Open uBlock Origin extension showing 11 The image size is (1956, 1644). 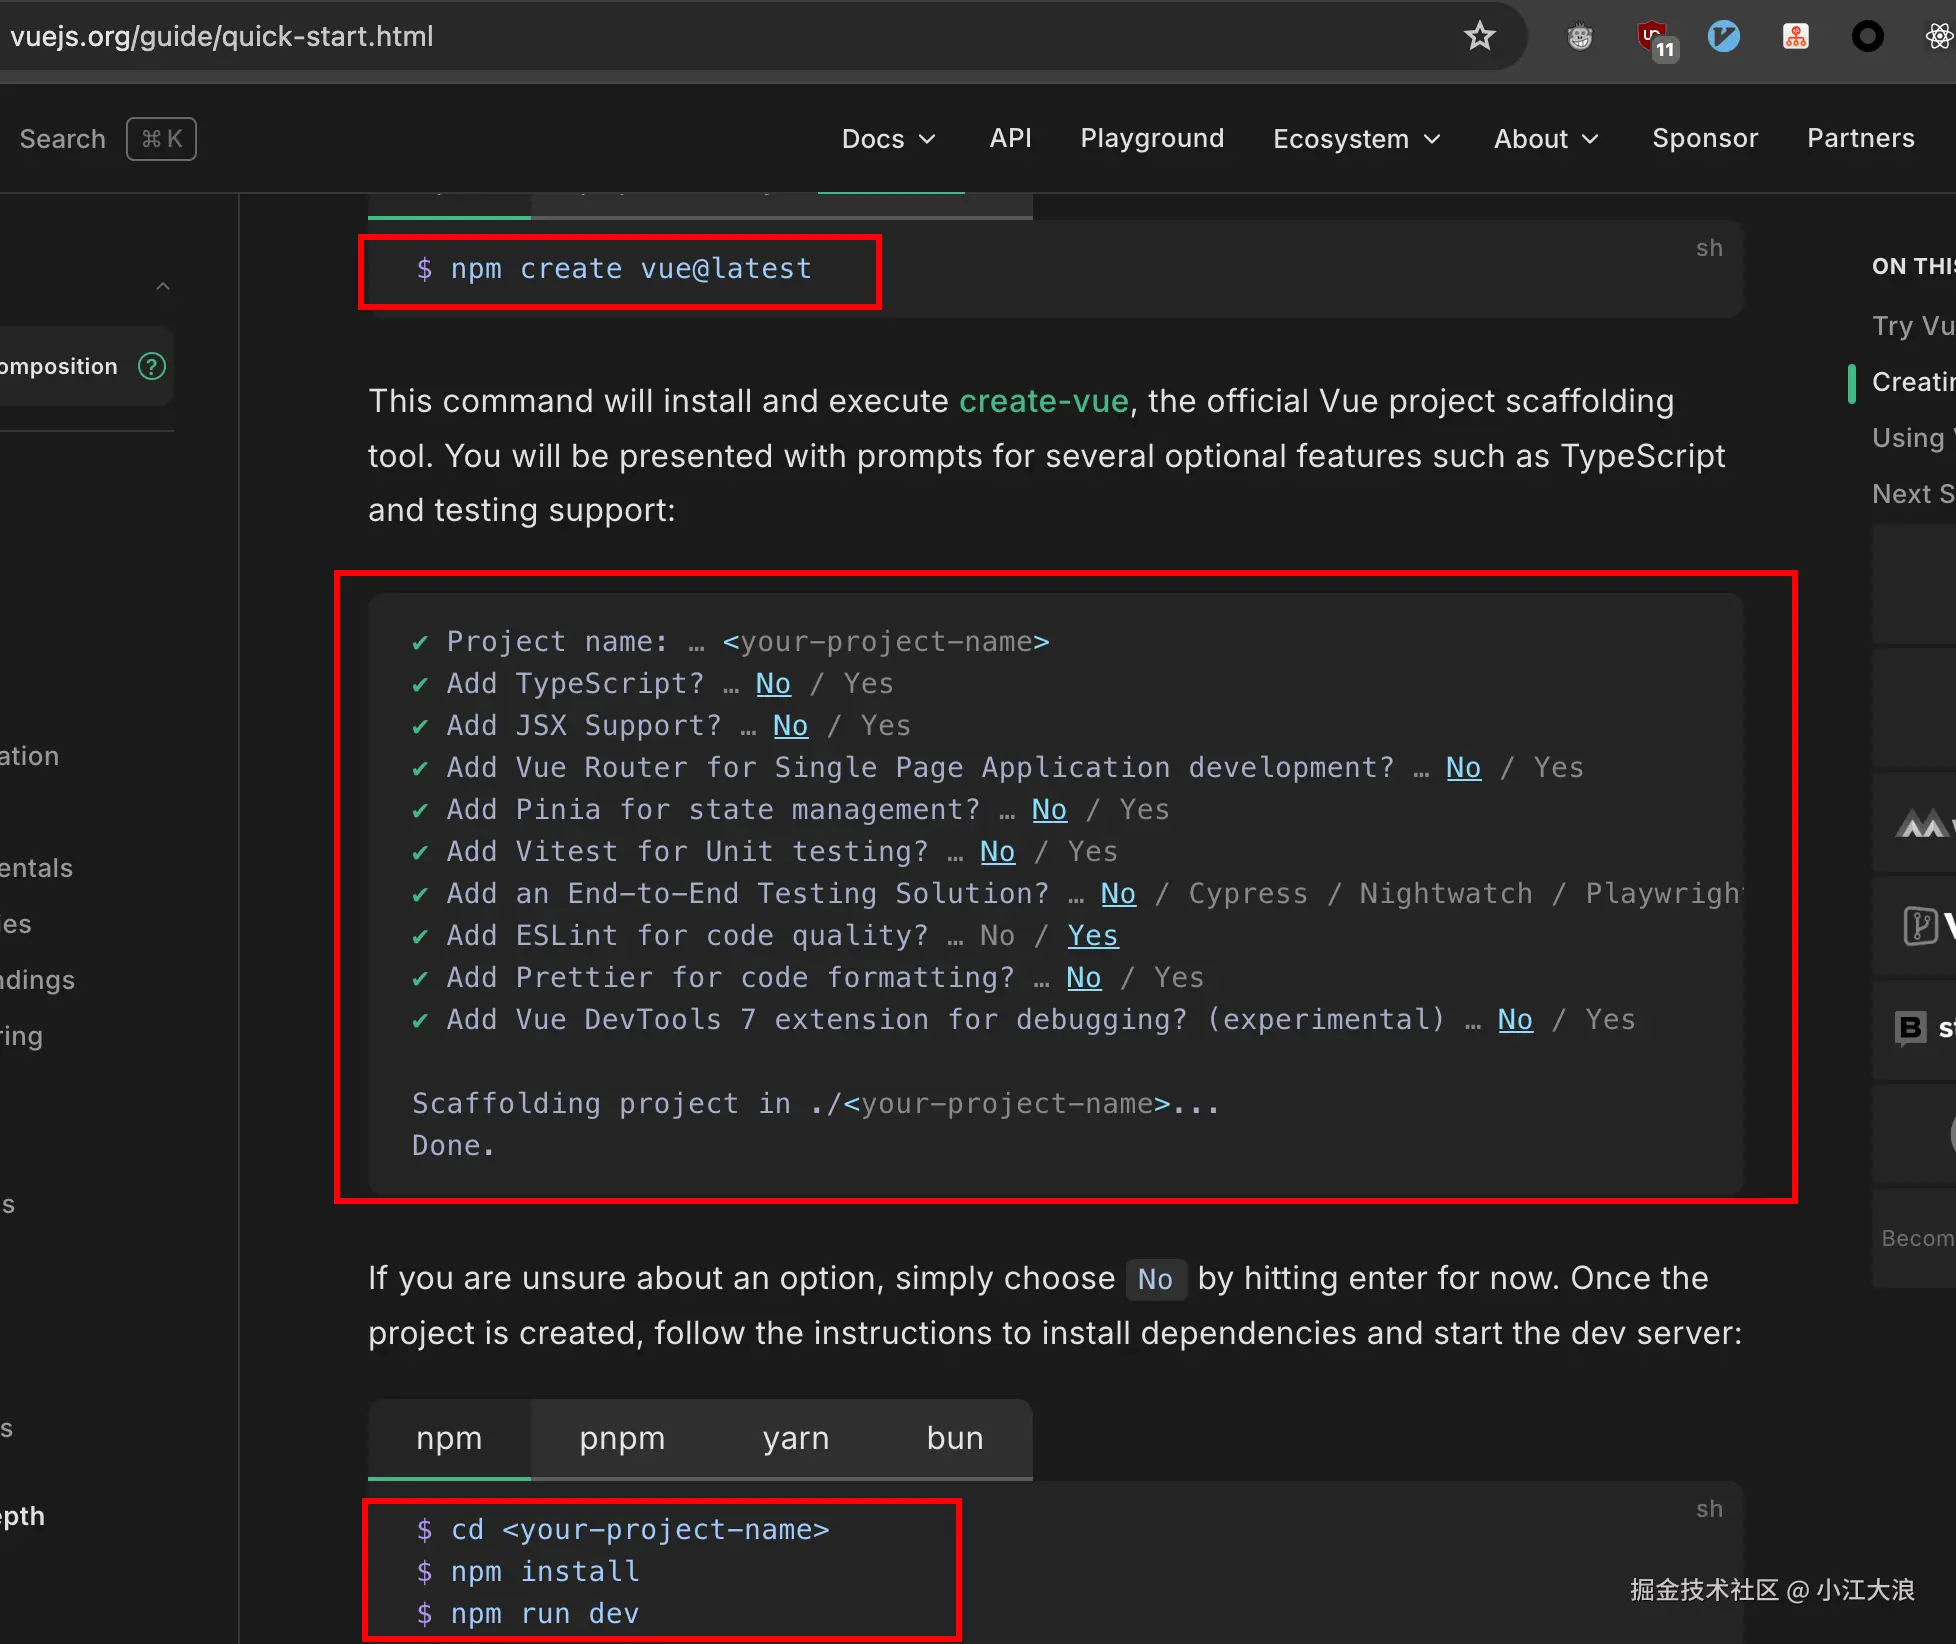coord(1654,39)
